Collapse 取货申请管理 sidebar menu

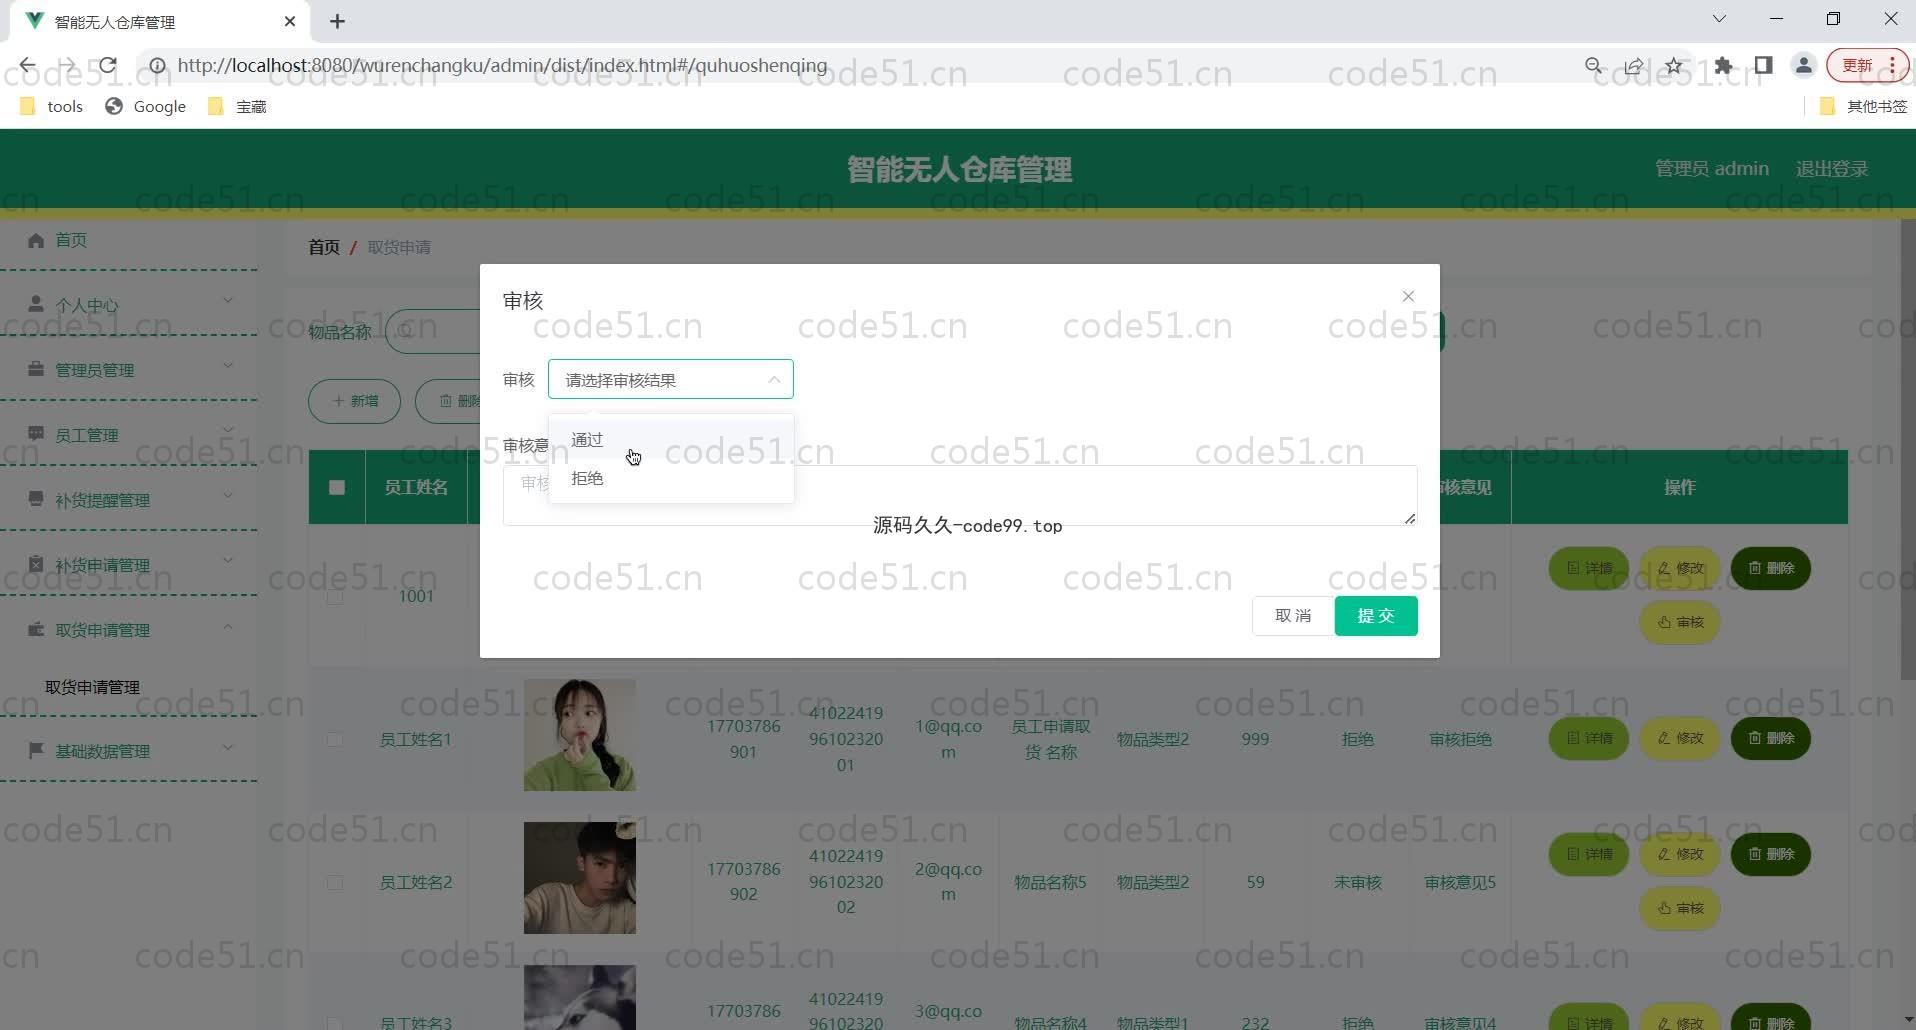129,629
